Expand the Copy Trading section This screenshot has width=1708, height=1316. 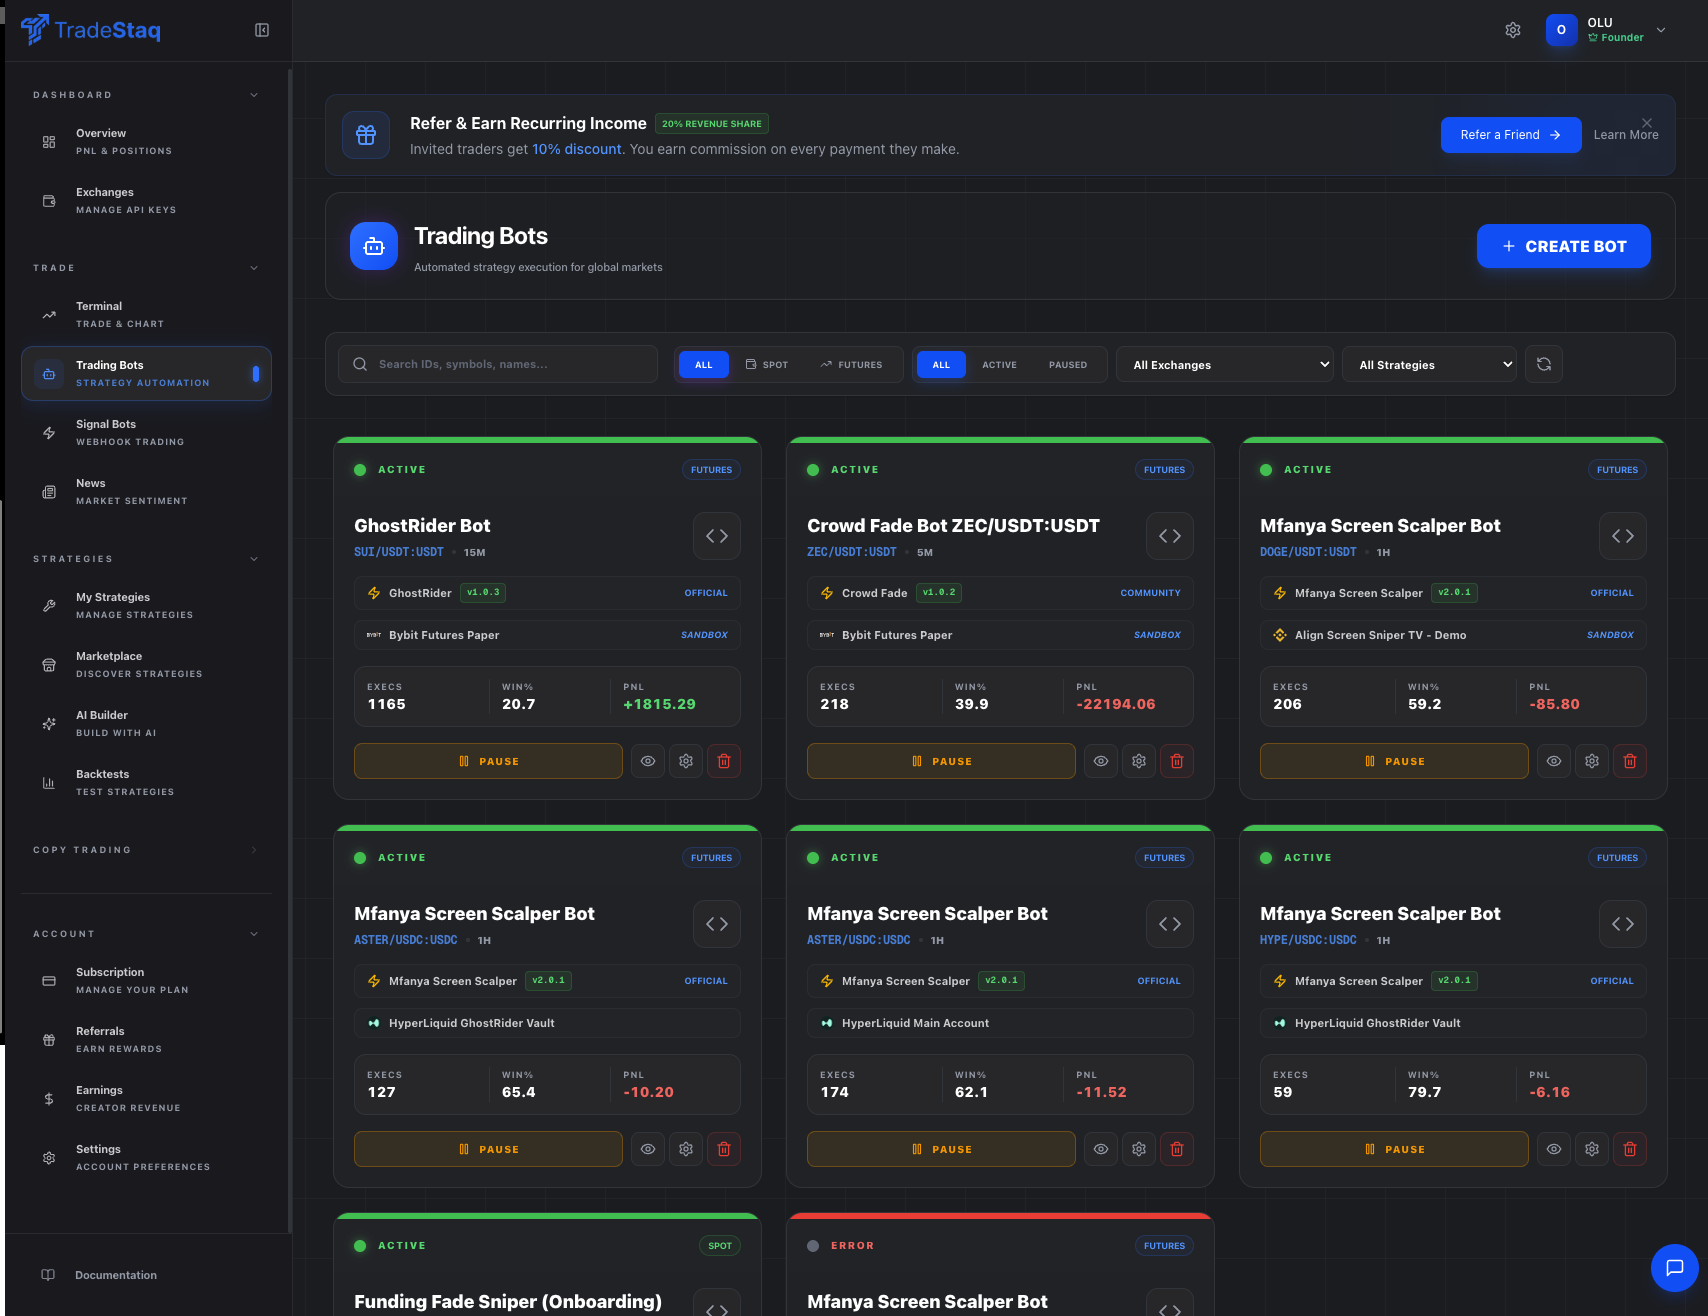point(146,850)
